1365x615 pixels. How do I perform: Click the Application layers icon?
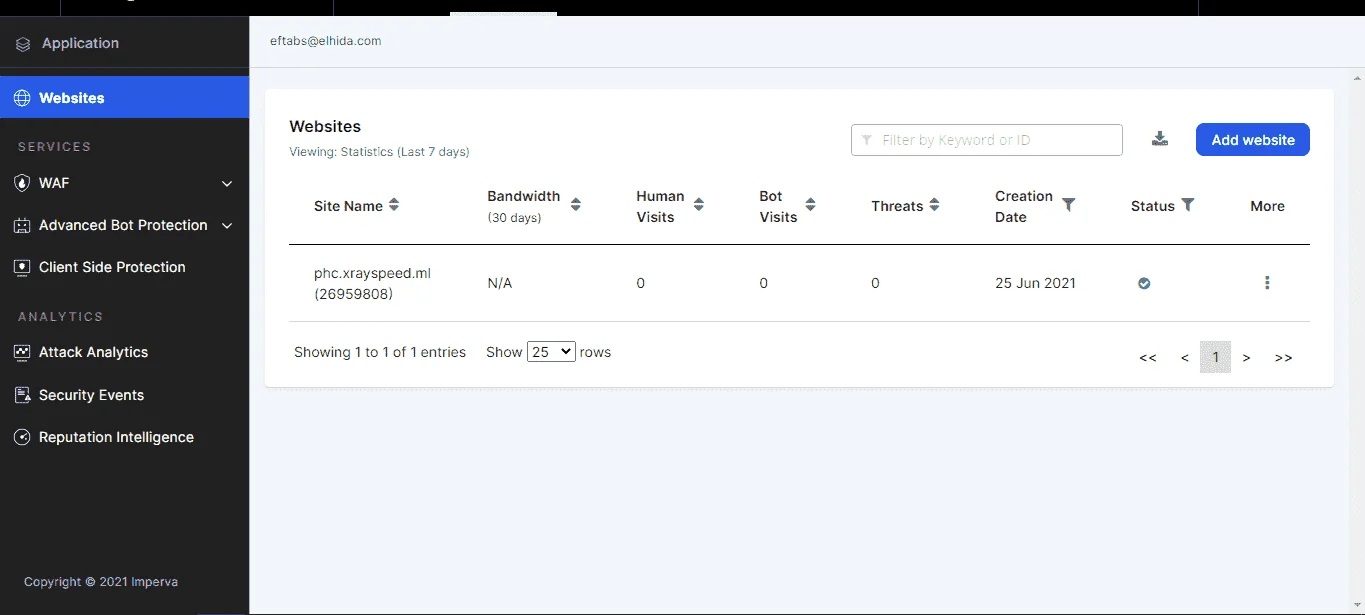(x=23, y=44)
